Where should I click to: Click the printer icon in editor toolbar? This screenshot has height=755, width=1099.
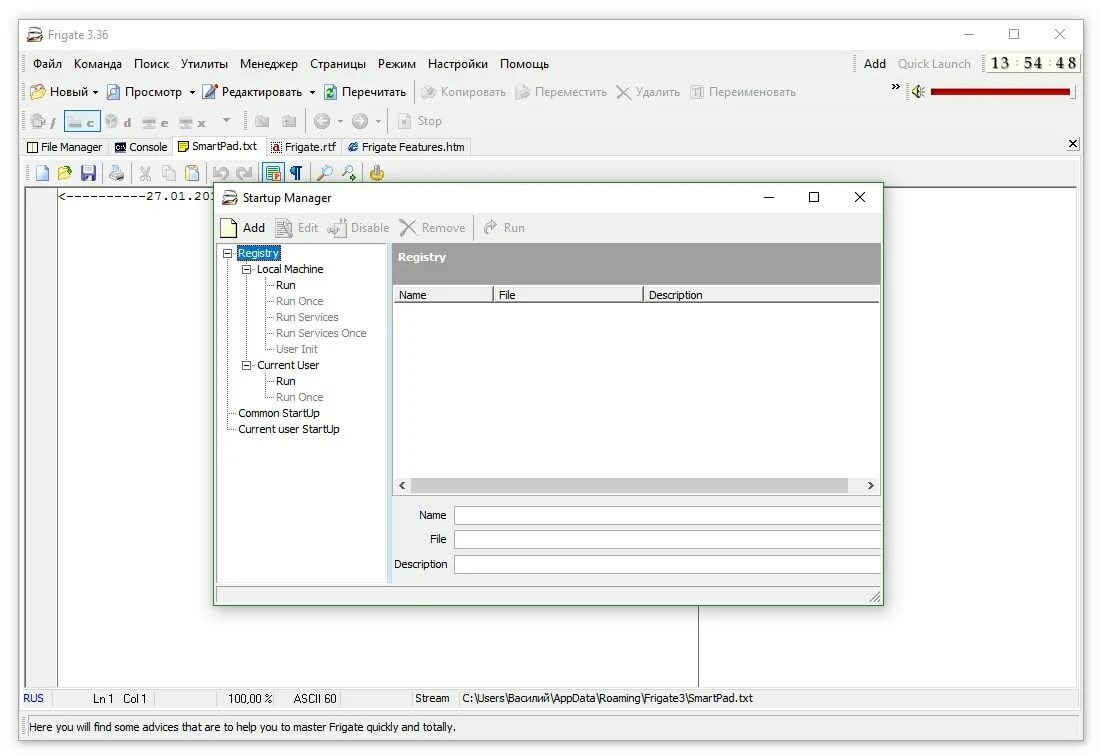click(116, 173)
